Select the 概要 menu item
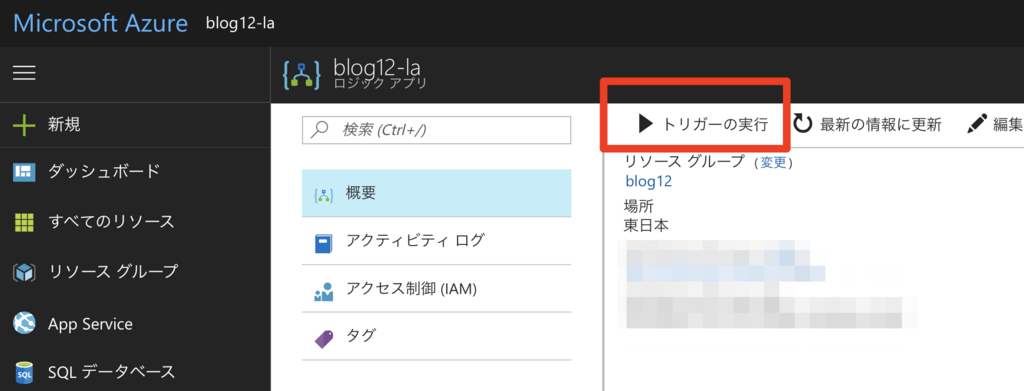 pyautogui.click(x=436, y=193)
